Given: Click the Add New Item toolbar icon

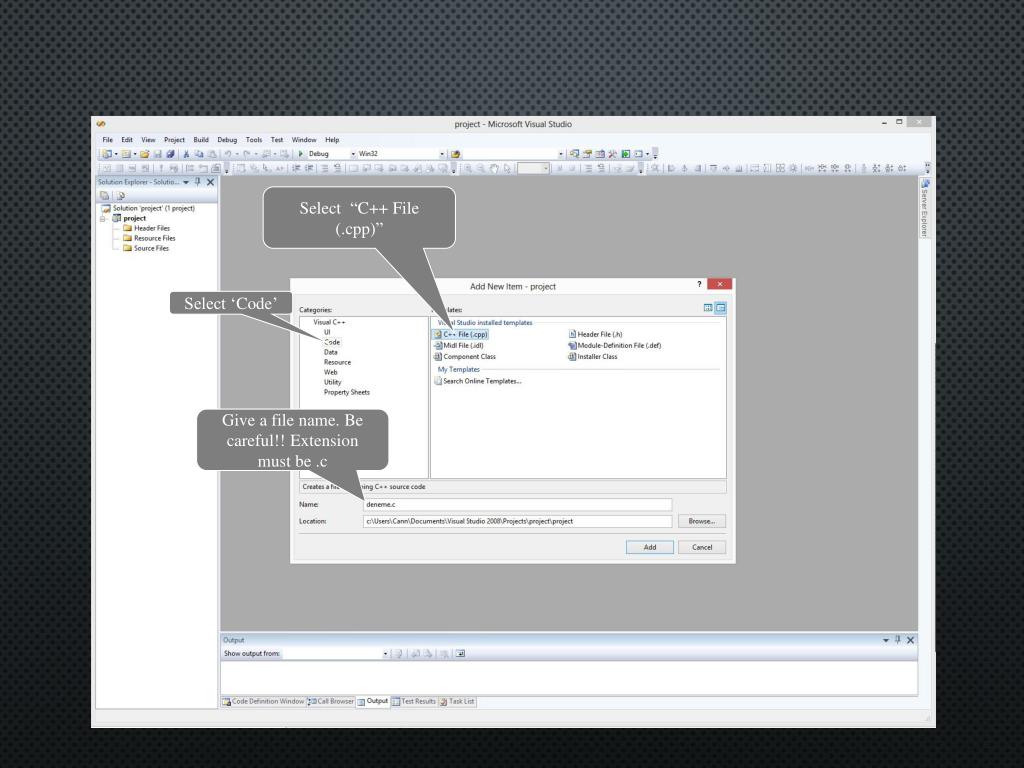Looking at the screenshot, I should (126, 154).
